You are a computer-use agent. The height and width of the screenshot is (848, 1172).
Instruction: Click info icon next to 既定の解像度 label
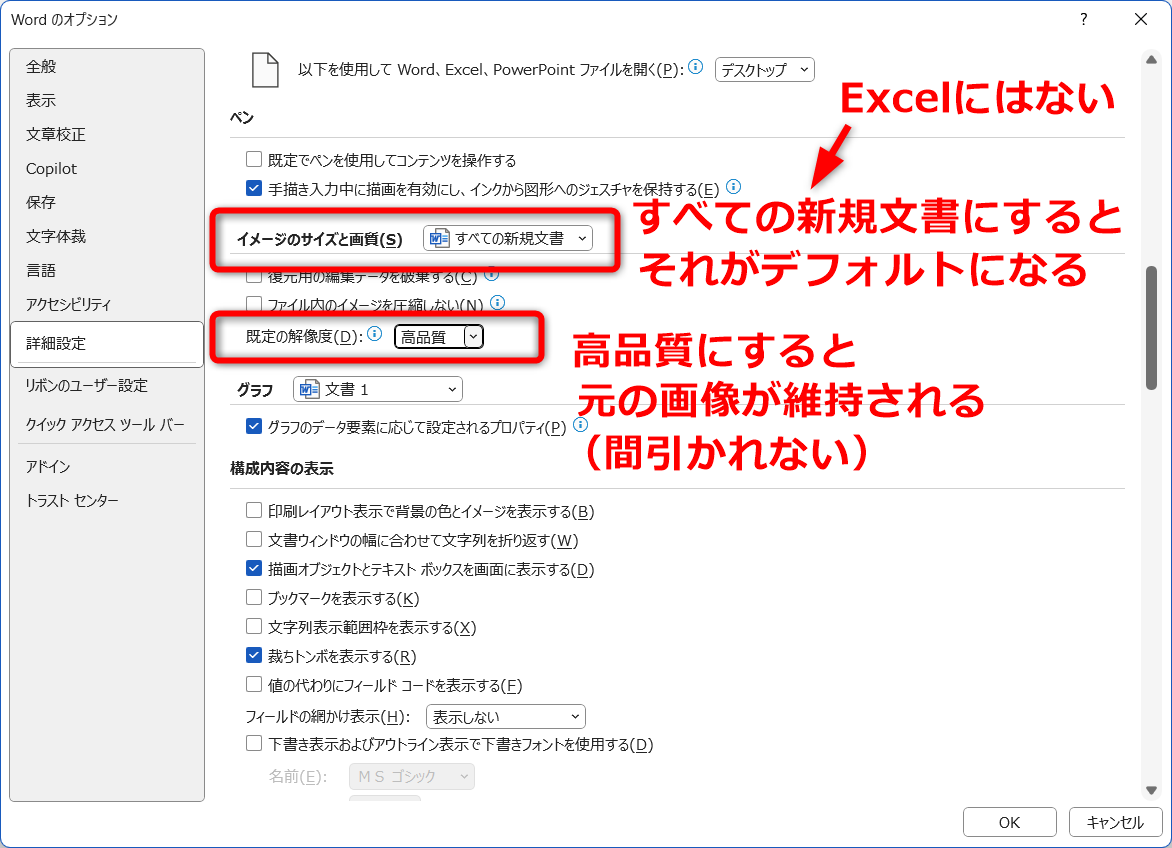[x=375, y=335]
